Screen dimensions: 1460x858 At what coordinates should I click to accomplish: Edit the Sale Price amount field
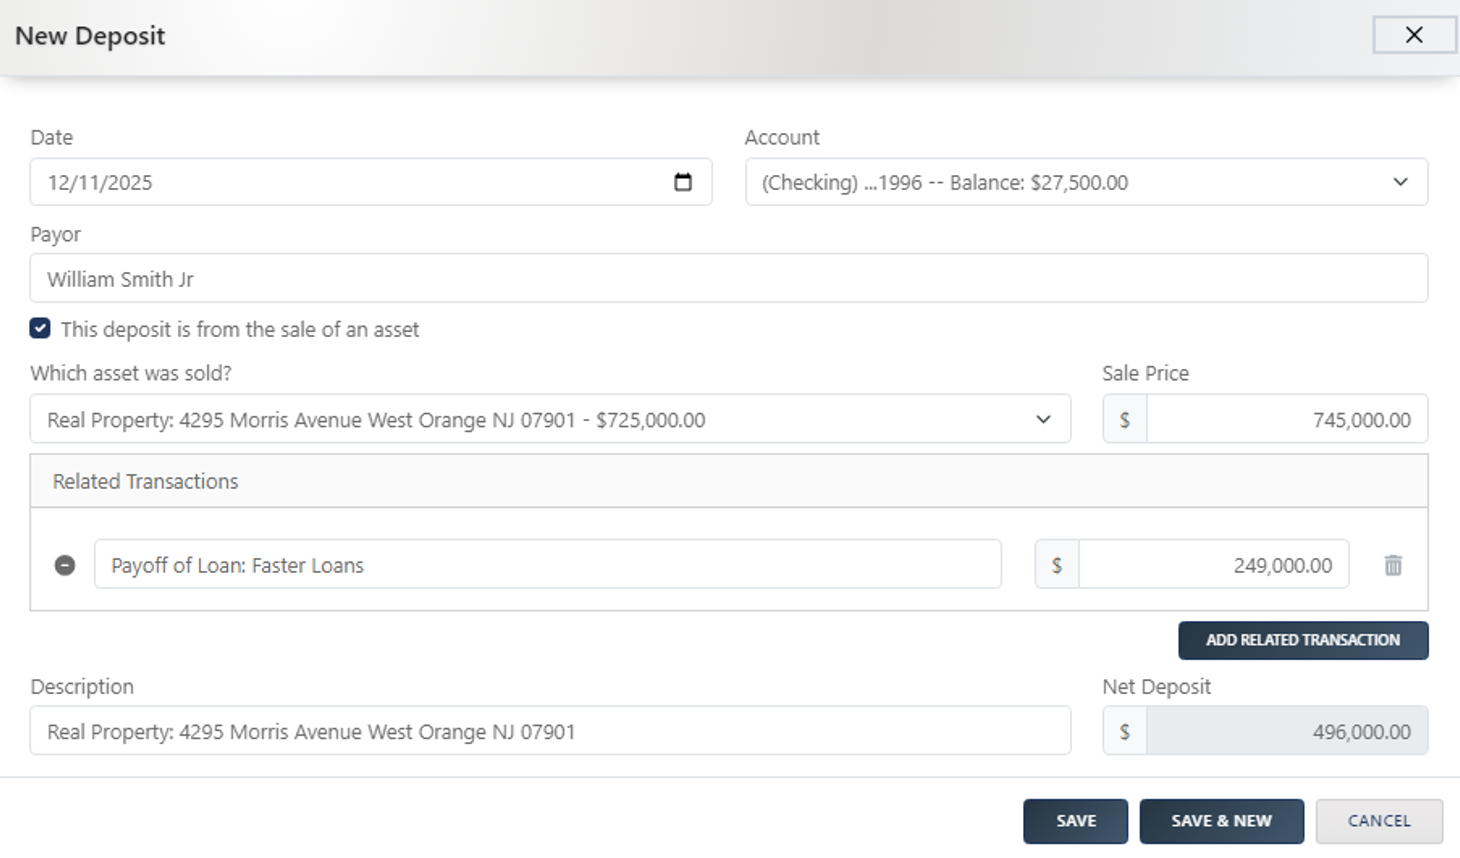(1286, 420)
